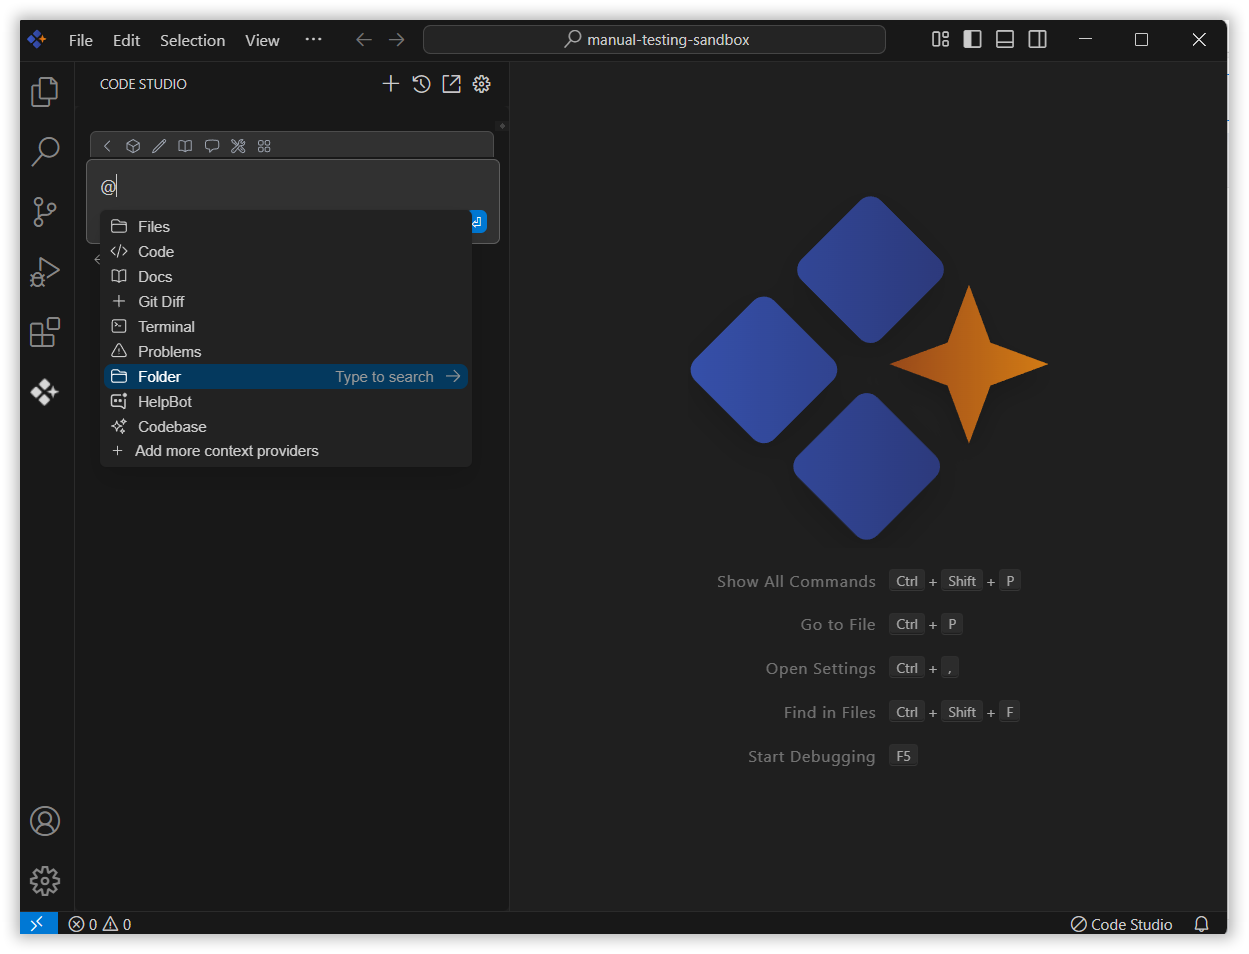Screen dimensions: 1249x954
Task: Click Add more context providers
Action: tap(227, 451)
